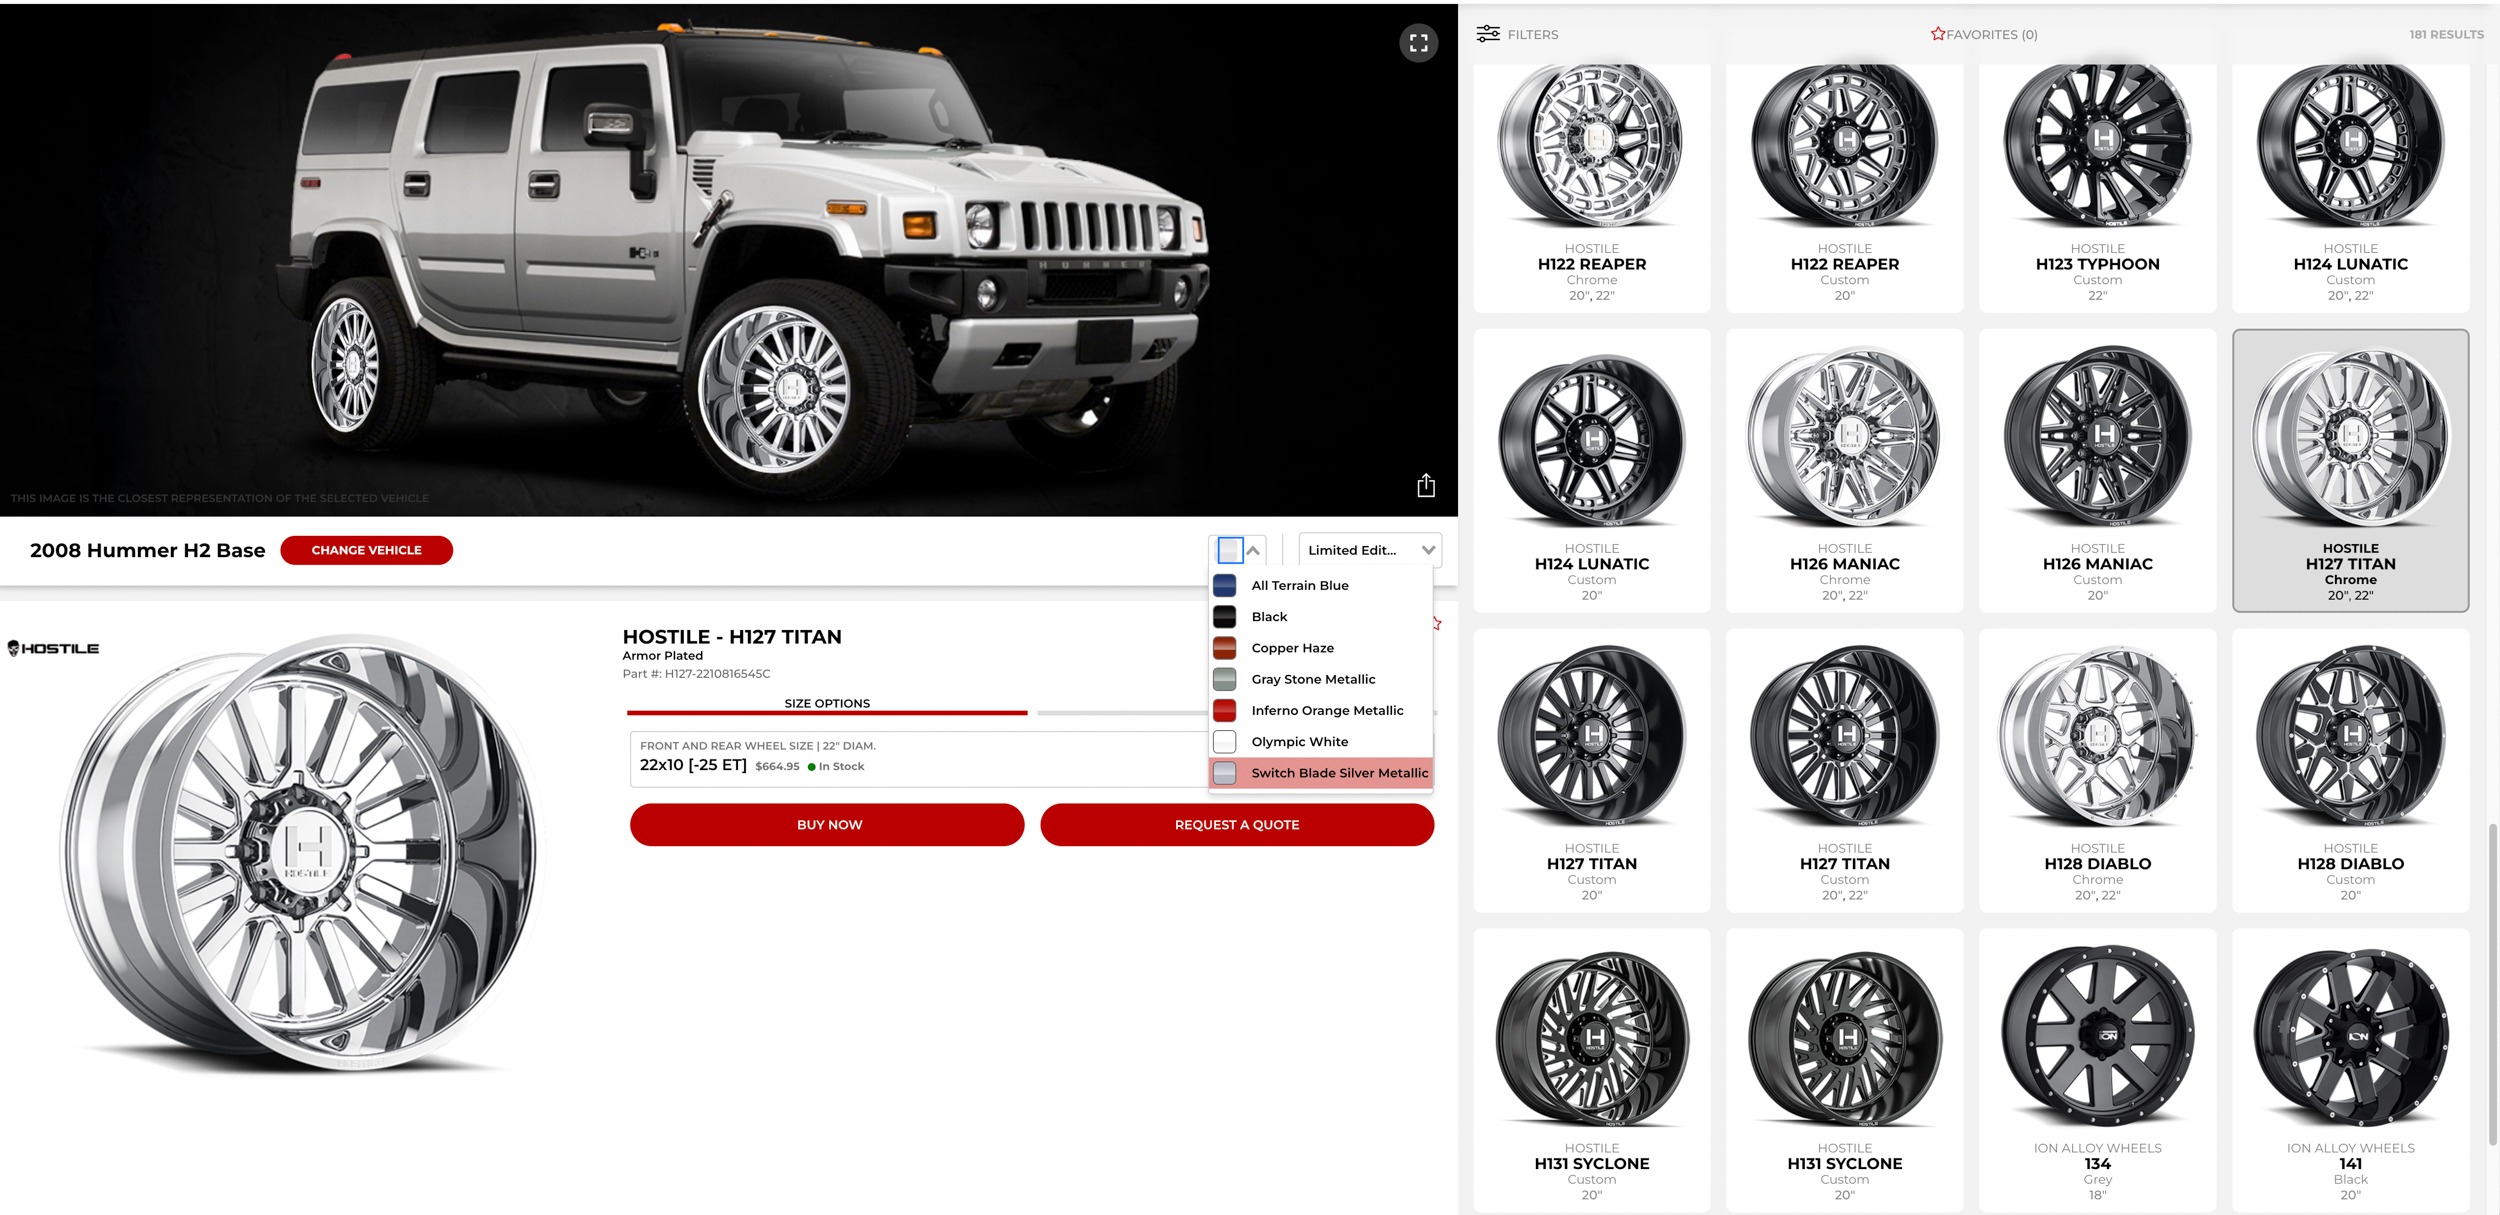Screen dimensions: 2500x1215
Task: Click the Hostile brand logo
Action: click(53, 648)
